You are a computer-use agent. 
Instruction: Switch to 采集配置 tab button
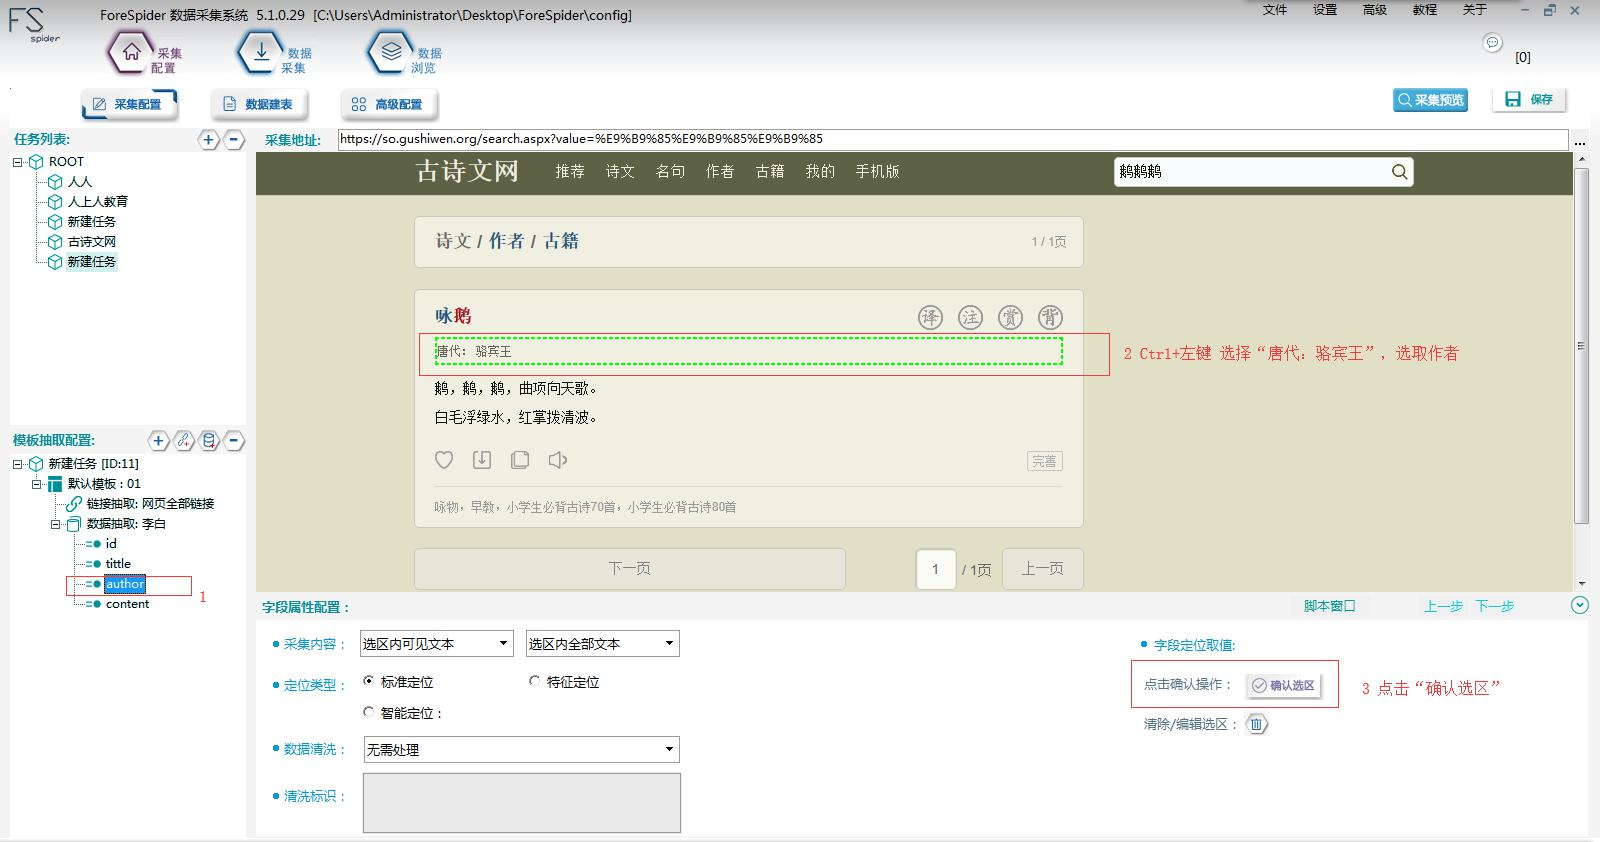point(128,104)
